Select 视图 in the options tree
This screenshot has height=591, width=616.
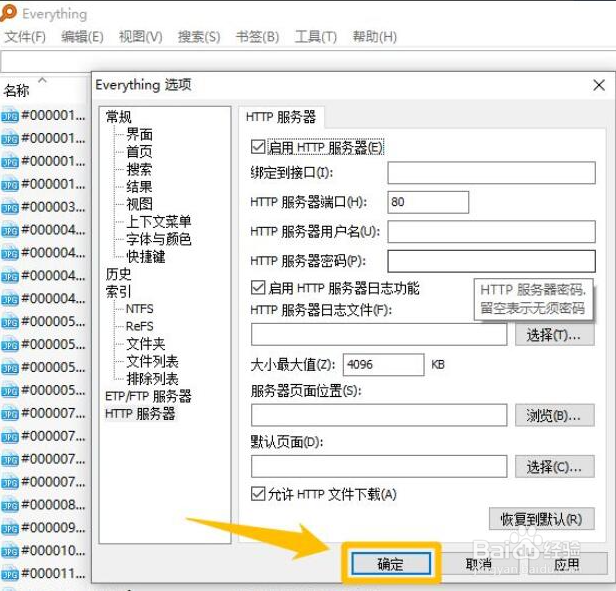pyautogui.click(x=139, y=204)
